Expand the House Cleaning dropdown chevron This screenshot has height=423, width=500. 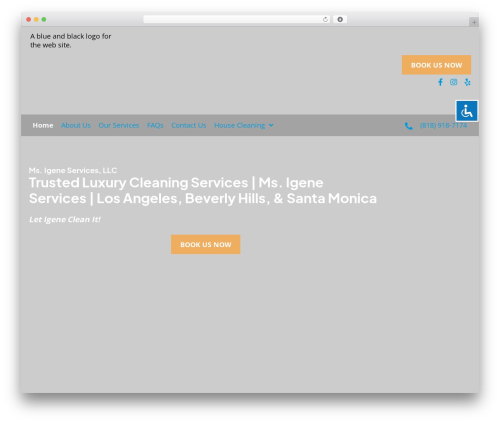(x=271, y=125)
